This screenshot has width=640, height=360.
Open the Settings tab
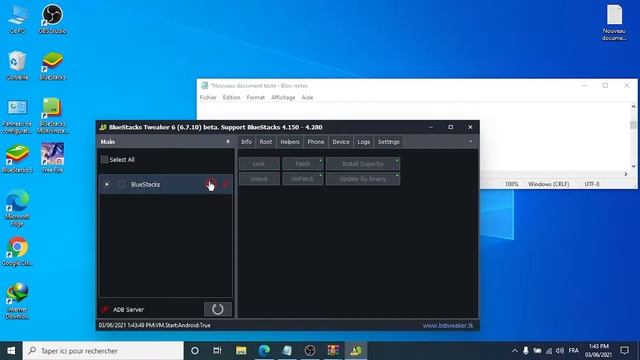pos(389,142)
